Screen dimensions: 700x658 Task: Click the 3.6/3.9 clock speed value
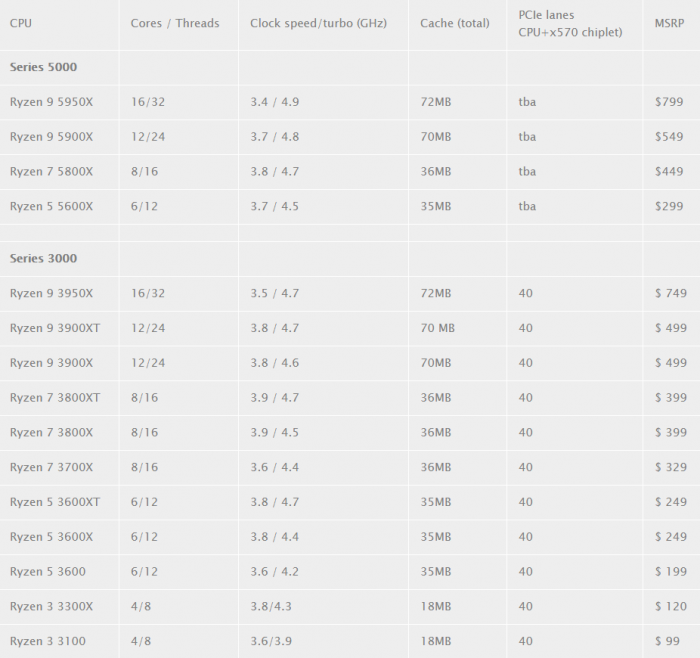(271, 642)
